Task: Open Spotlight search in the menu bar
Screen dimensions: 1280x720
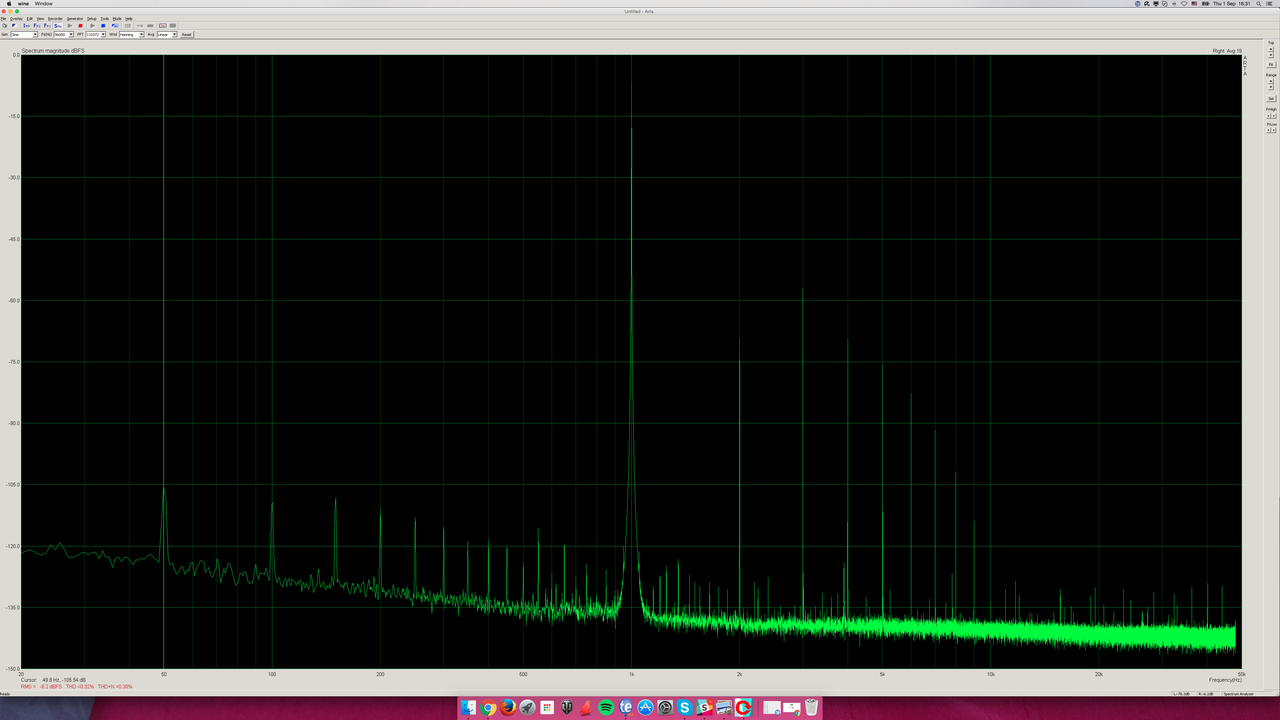Action: [1257, 4]
